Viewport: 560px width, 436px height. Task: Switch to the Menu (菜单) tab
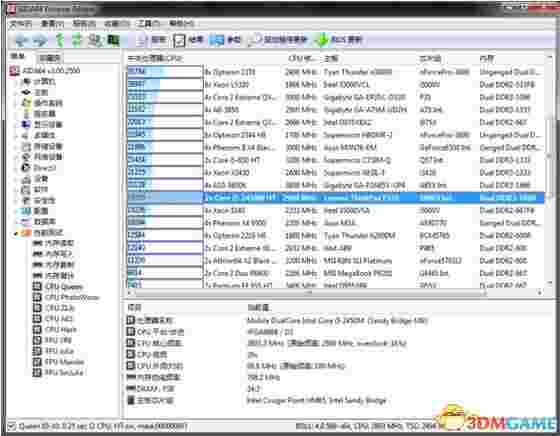18,56
